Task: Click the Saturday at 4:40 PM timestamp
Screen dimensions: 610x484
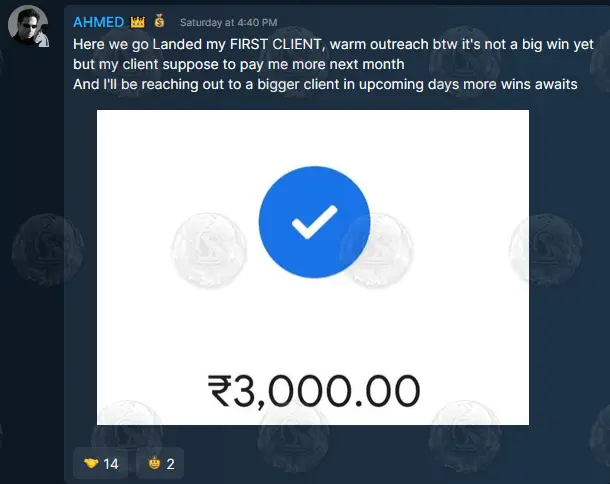Action: point(228,23)
